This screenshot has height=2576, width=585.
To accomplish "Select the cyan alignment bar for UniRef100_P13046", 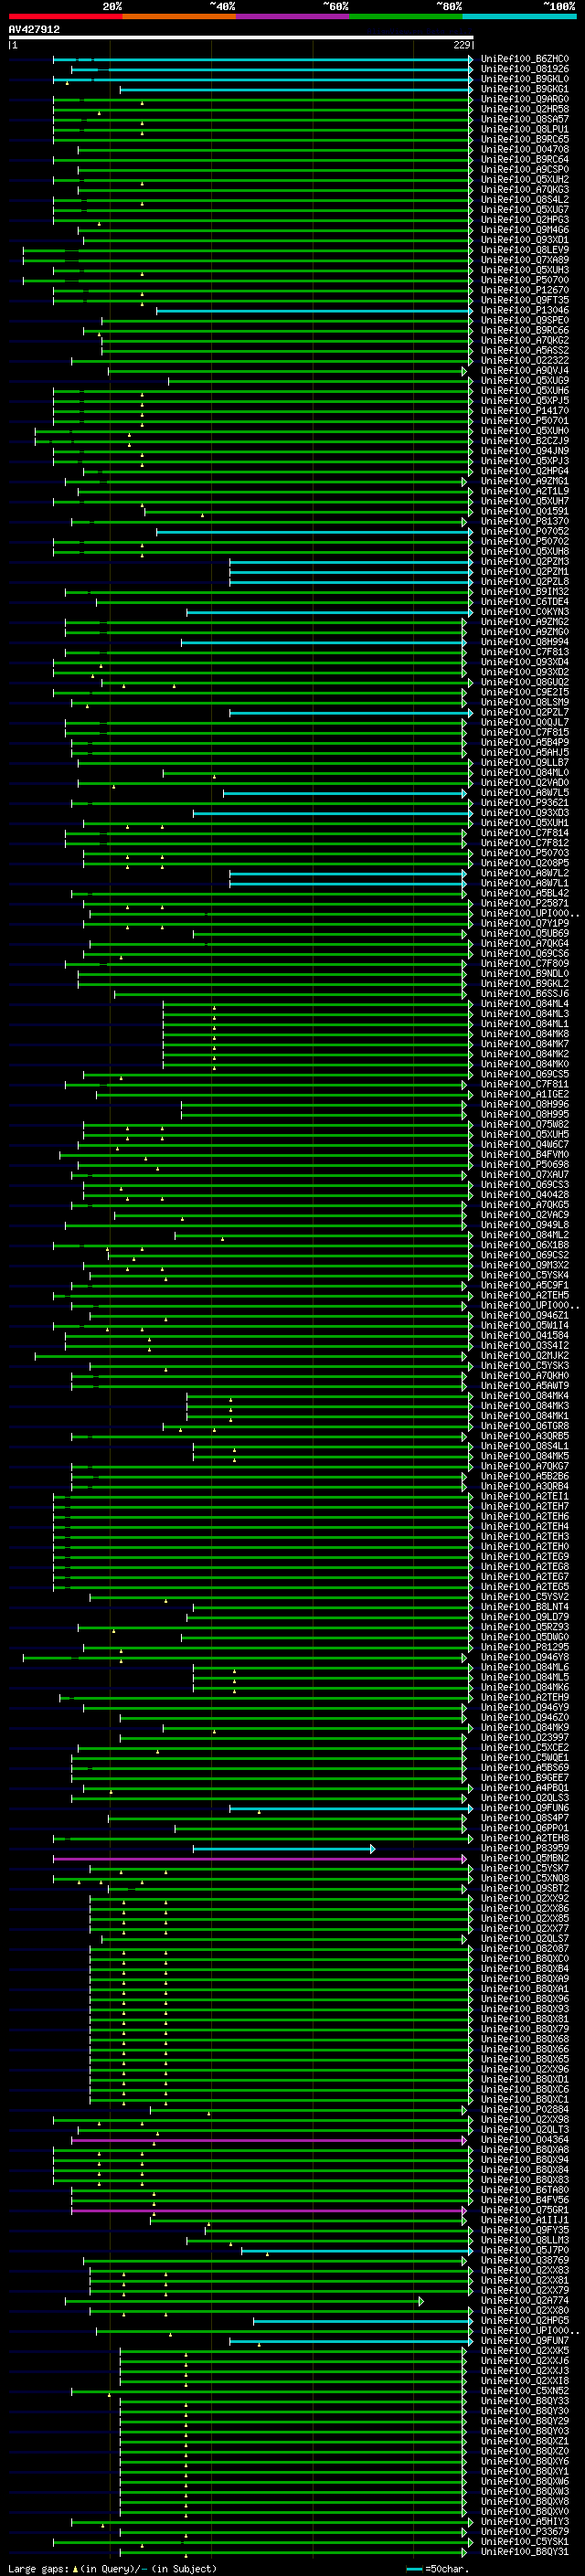I will click(314, 310).
